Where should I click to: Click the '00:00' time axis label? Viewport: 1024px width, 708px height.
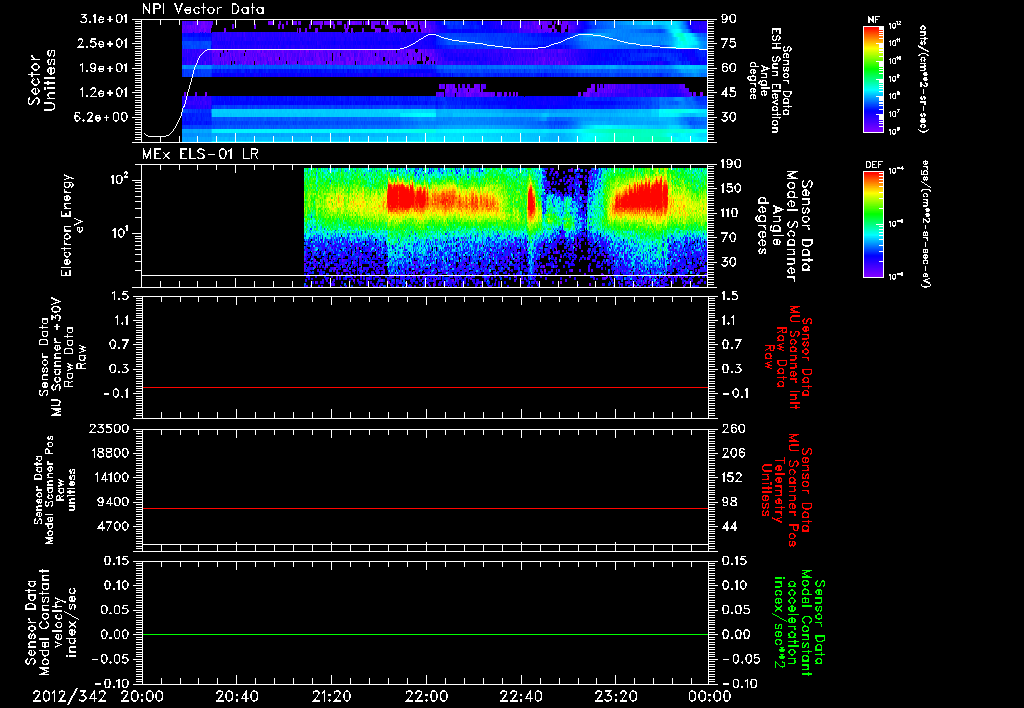(x=709, y=696)
